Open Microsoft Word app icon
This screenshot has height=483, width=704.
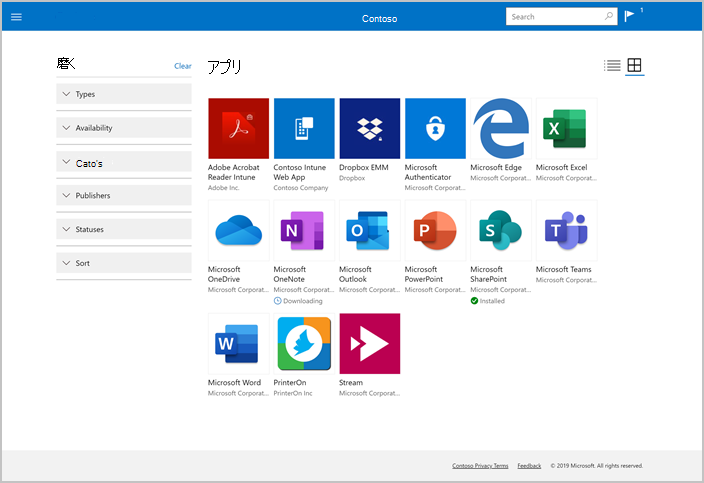[238, 343]
